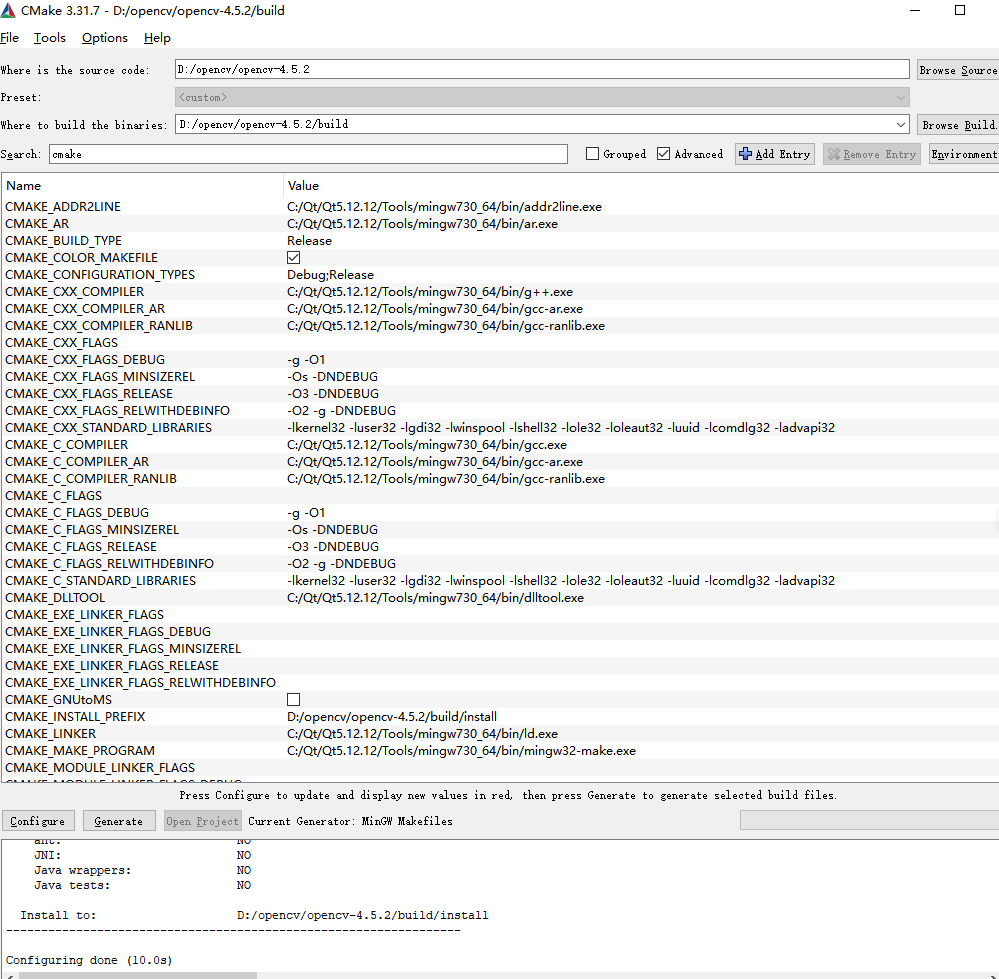Select the CMAKE_INSTALL_PREFIX entry
999x979 pixels.
[x=75, y=717]
